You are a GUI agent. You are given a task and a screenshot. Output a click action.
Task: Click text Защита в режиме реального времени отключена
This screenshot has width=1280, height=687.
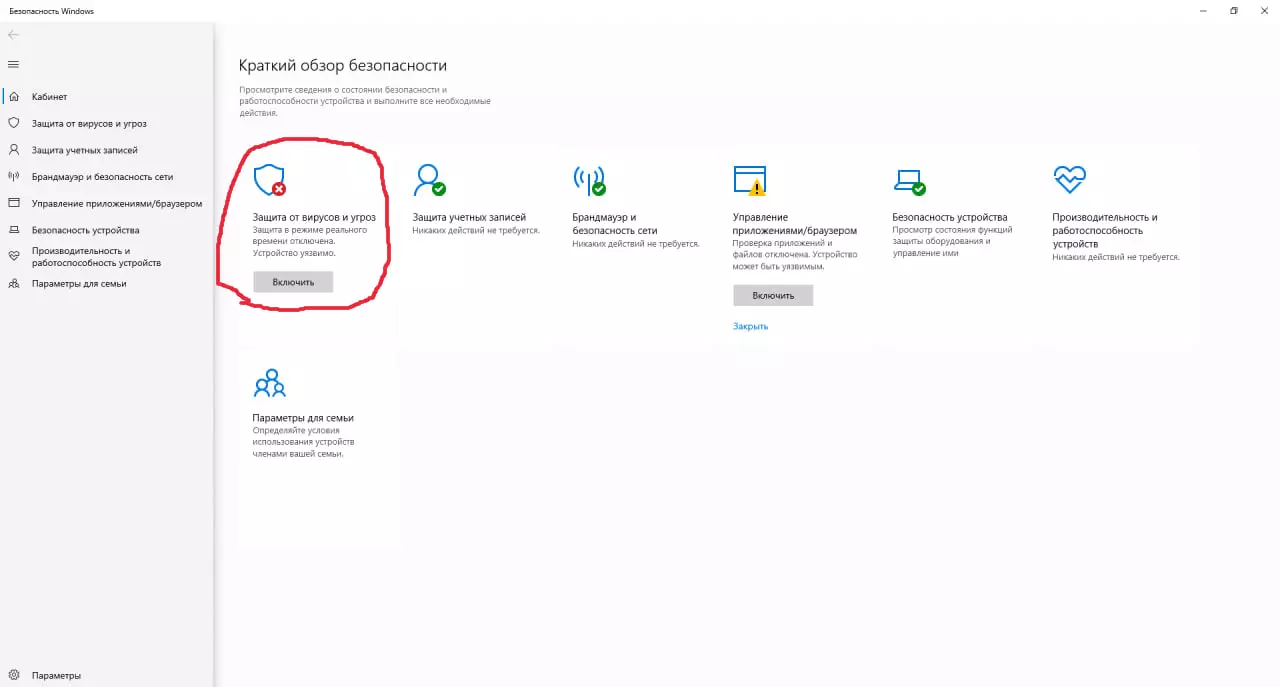[310, 235]
